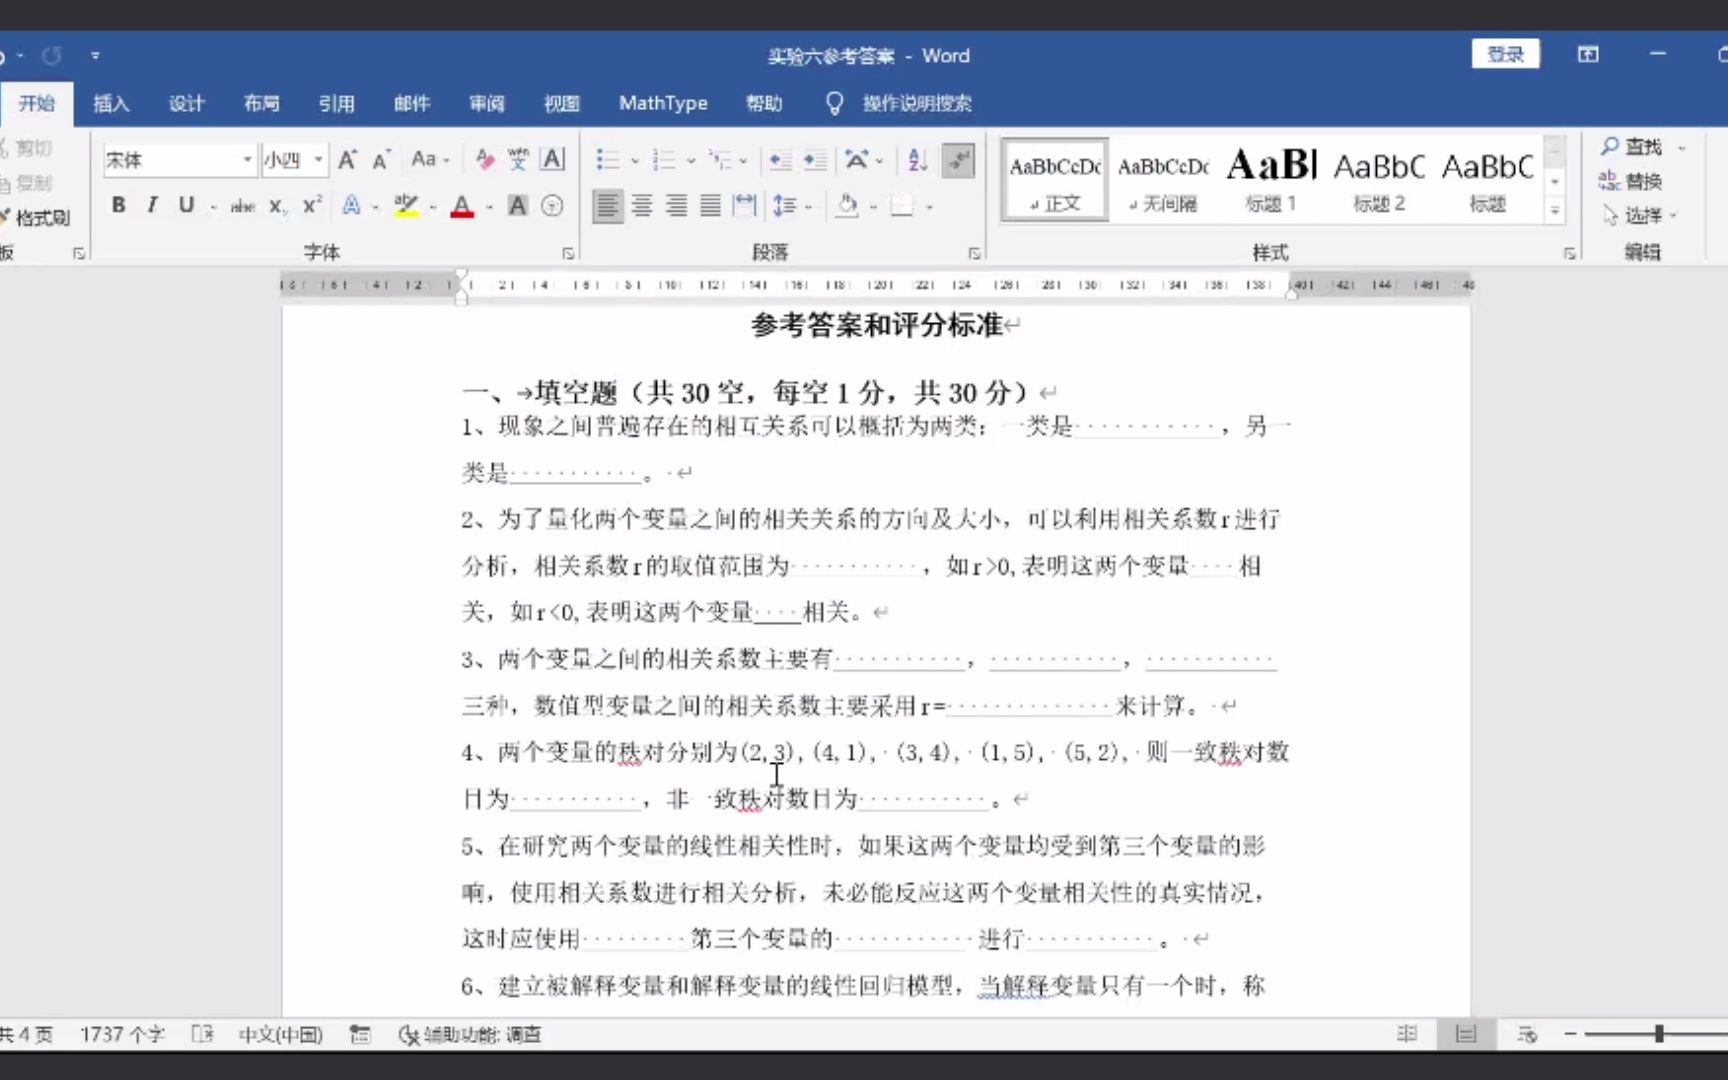Screen dimensions: 1728x1080
Task: Open change case Aa dropdown
Action: point(430,159)
